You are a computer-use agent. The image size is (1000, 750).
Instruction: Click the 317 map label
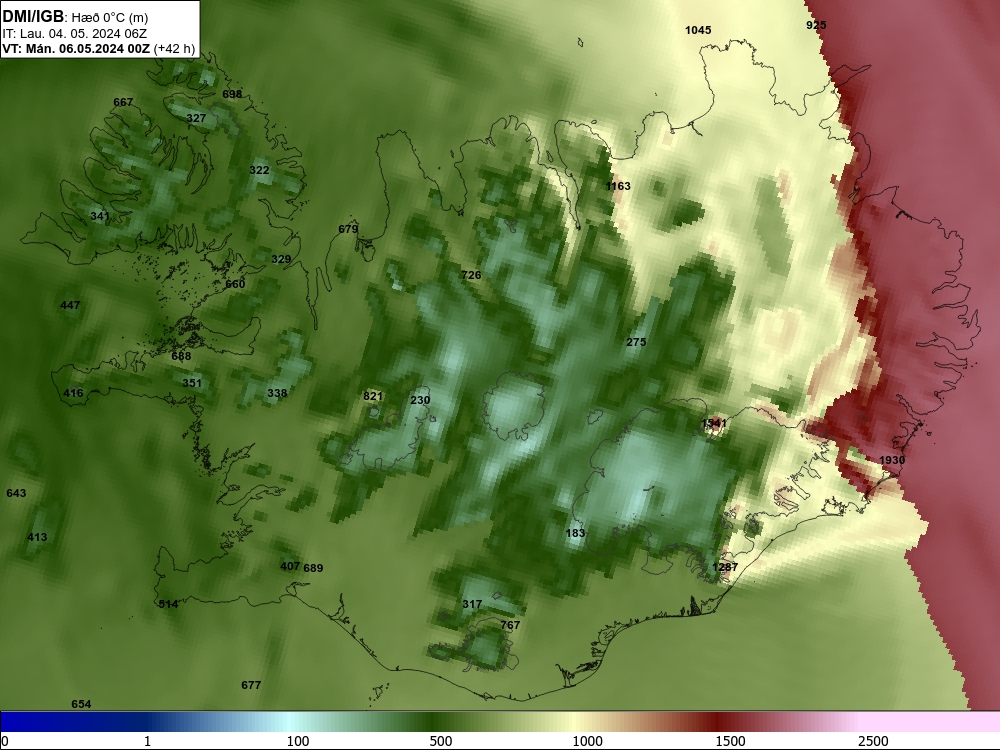click(472, 604)
